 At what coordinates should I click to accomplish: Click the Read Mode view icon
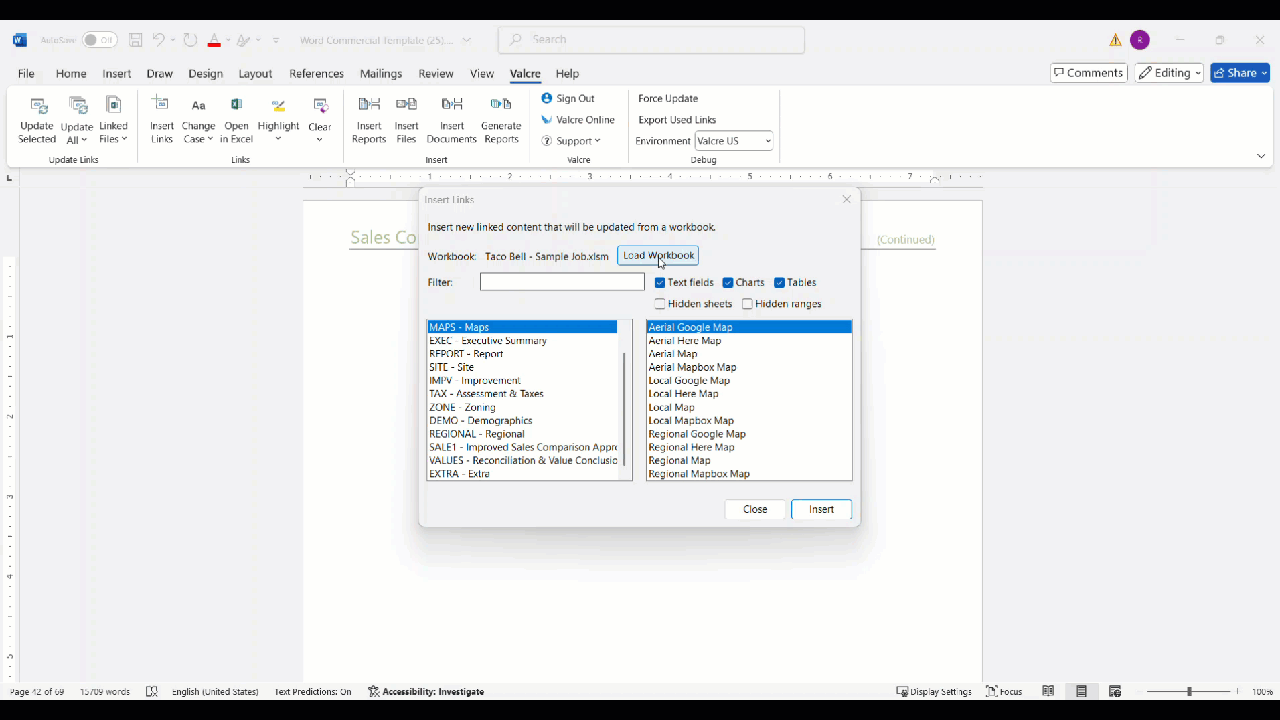coord(1048,691)
